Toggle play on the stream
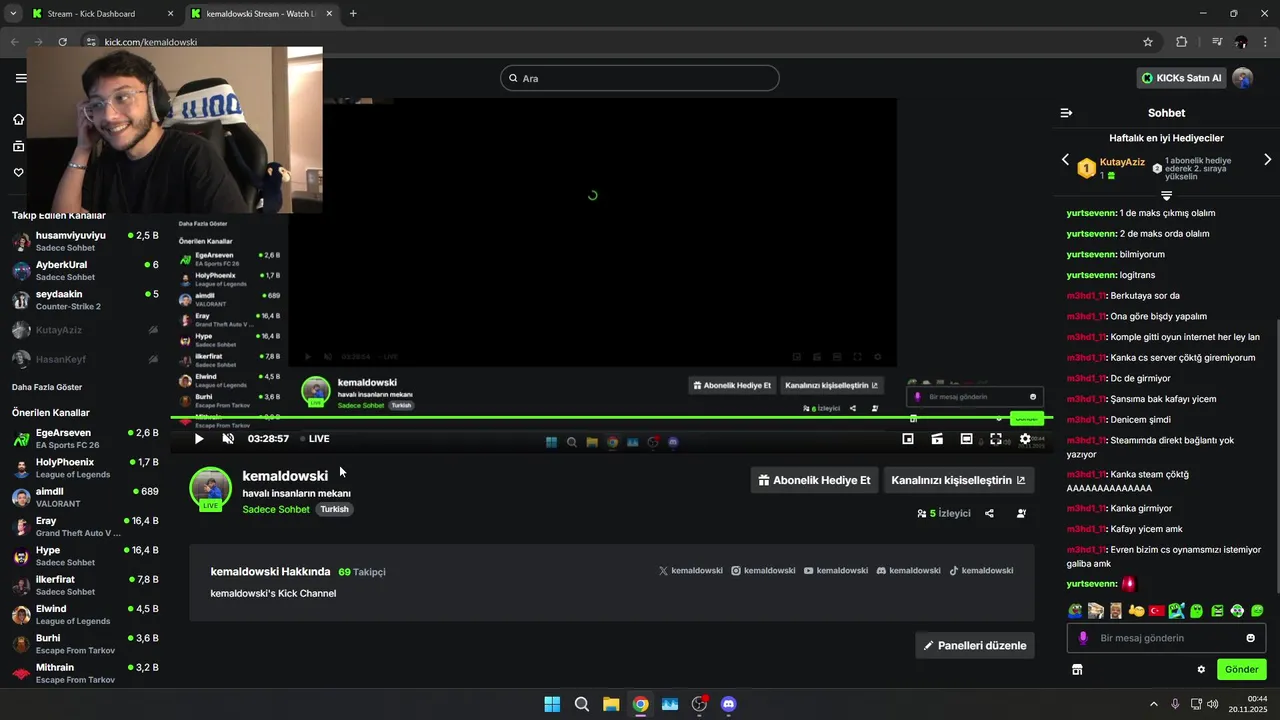This screenshot has width=1280, height=720. tap(199, 439)
